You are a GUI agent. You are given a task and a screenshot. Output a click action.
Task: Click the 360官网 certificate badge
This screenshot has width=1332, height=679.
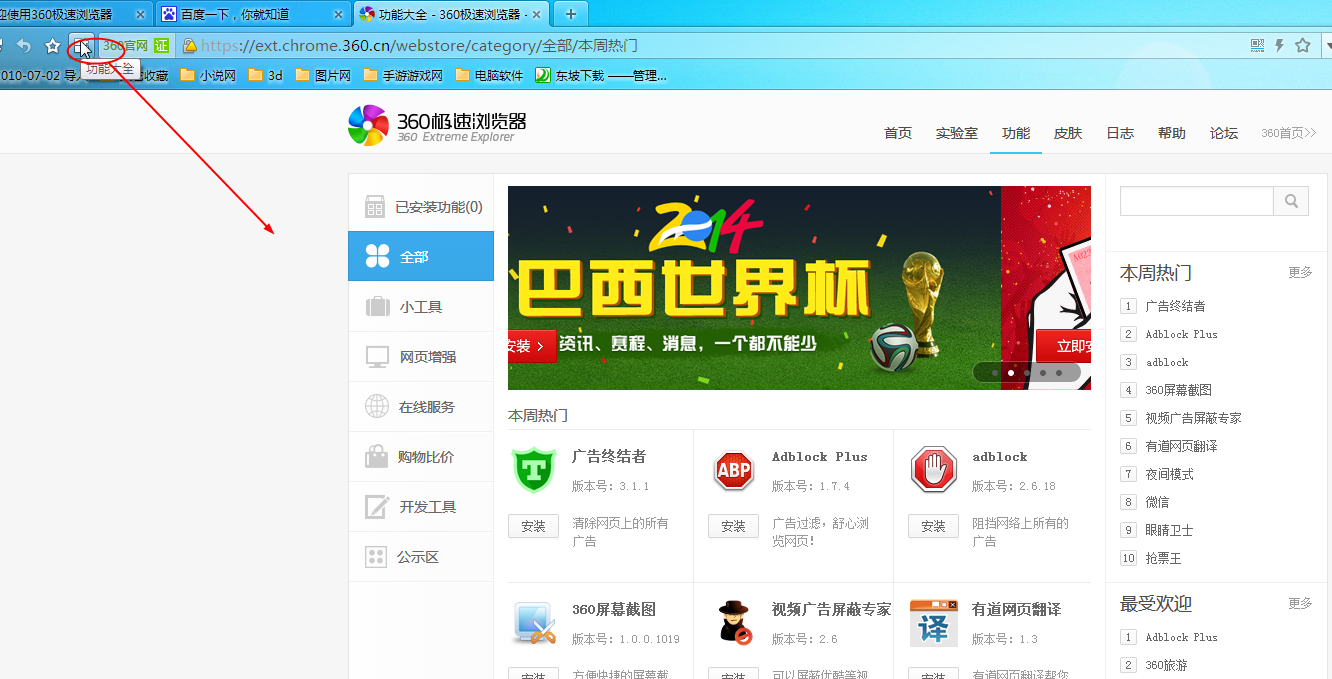coord(136,45)
